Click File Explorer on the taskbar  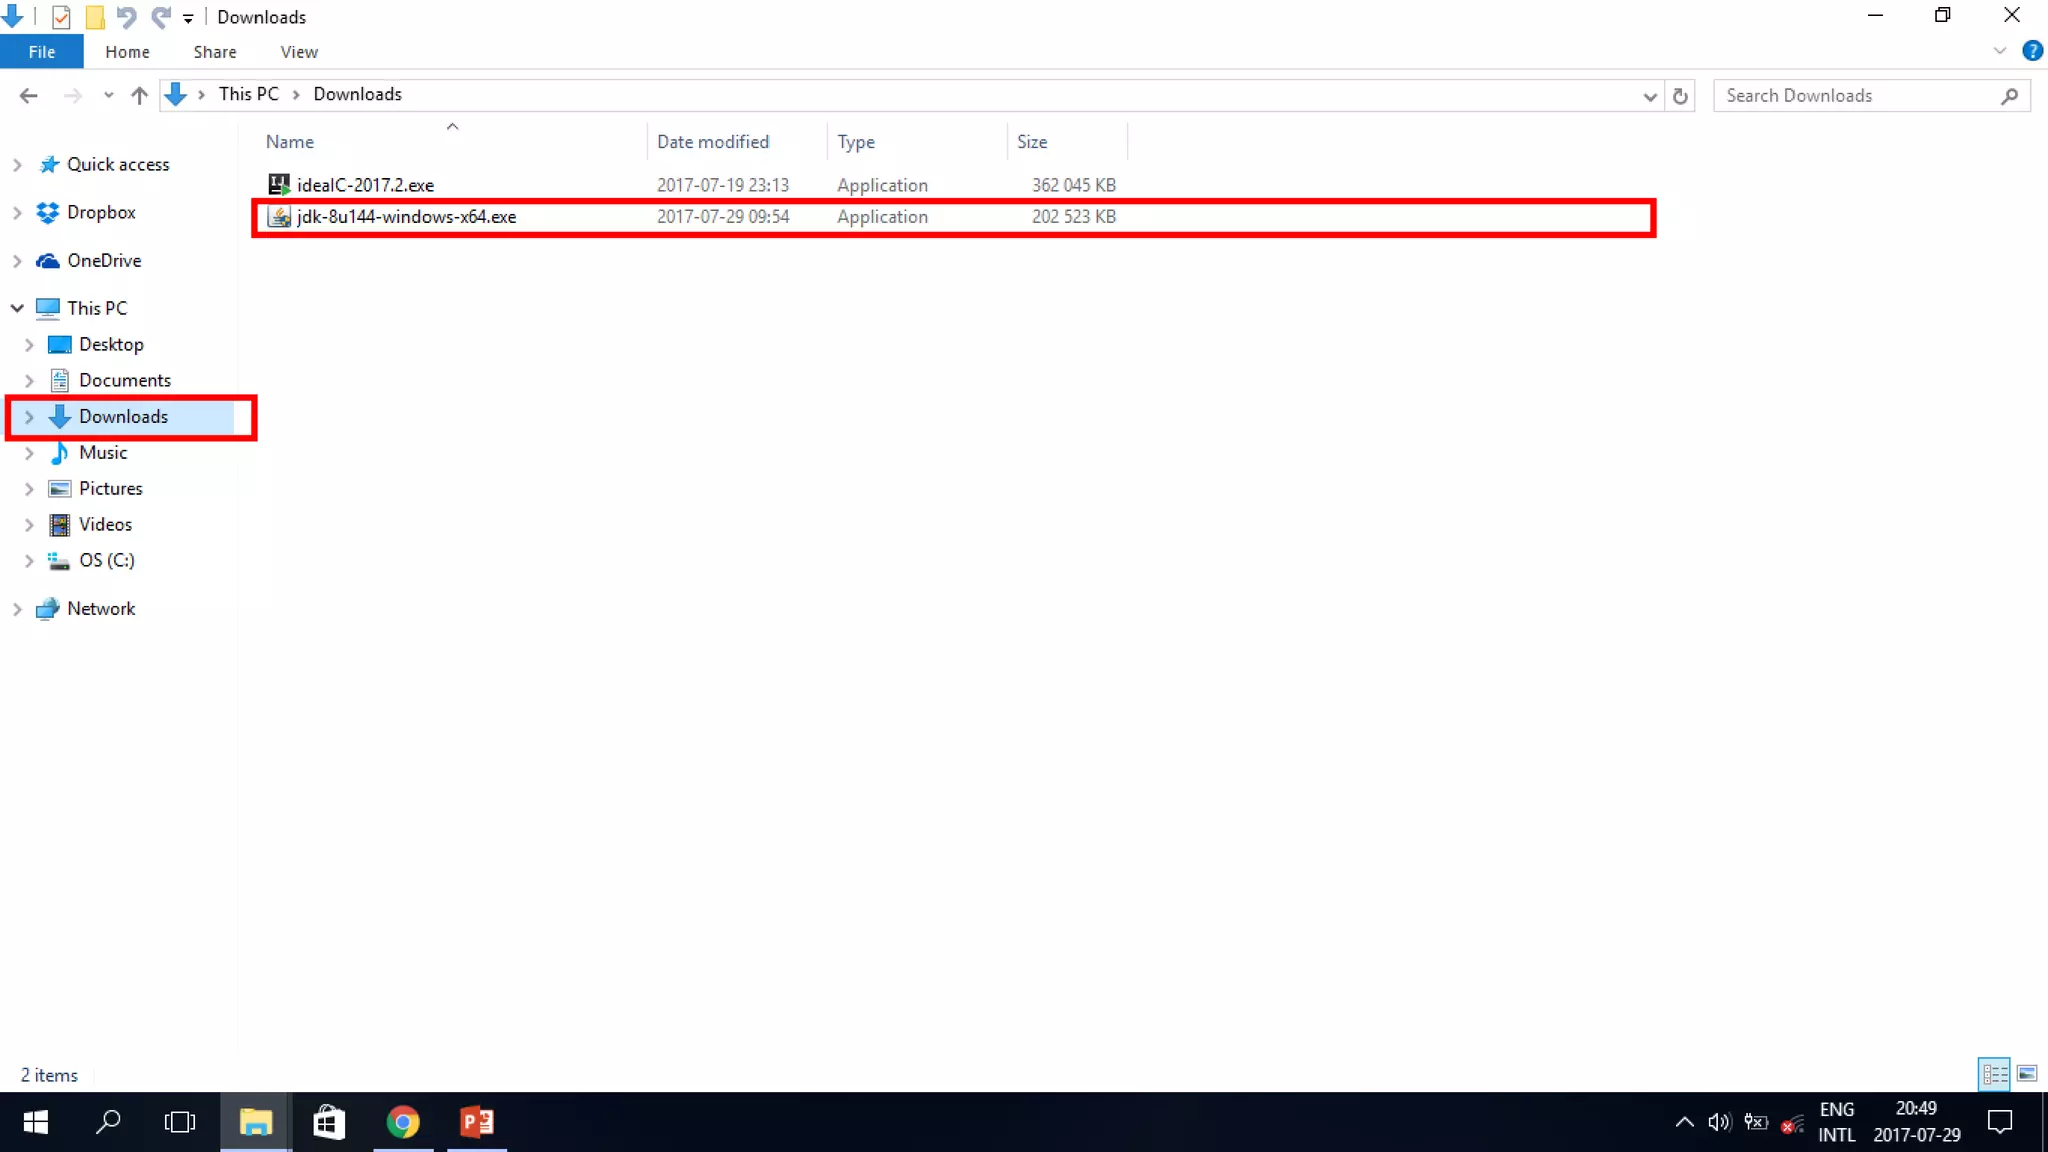(x=256, y=1122)
